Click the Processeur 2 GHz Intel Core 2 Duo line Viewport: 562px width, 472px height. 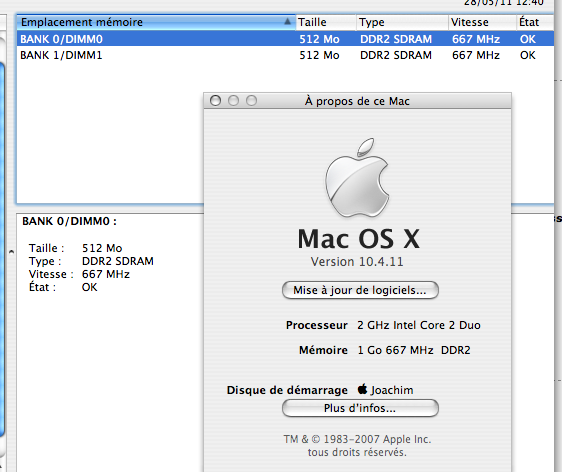point(383,325)
